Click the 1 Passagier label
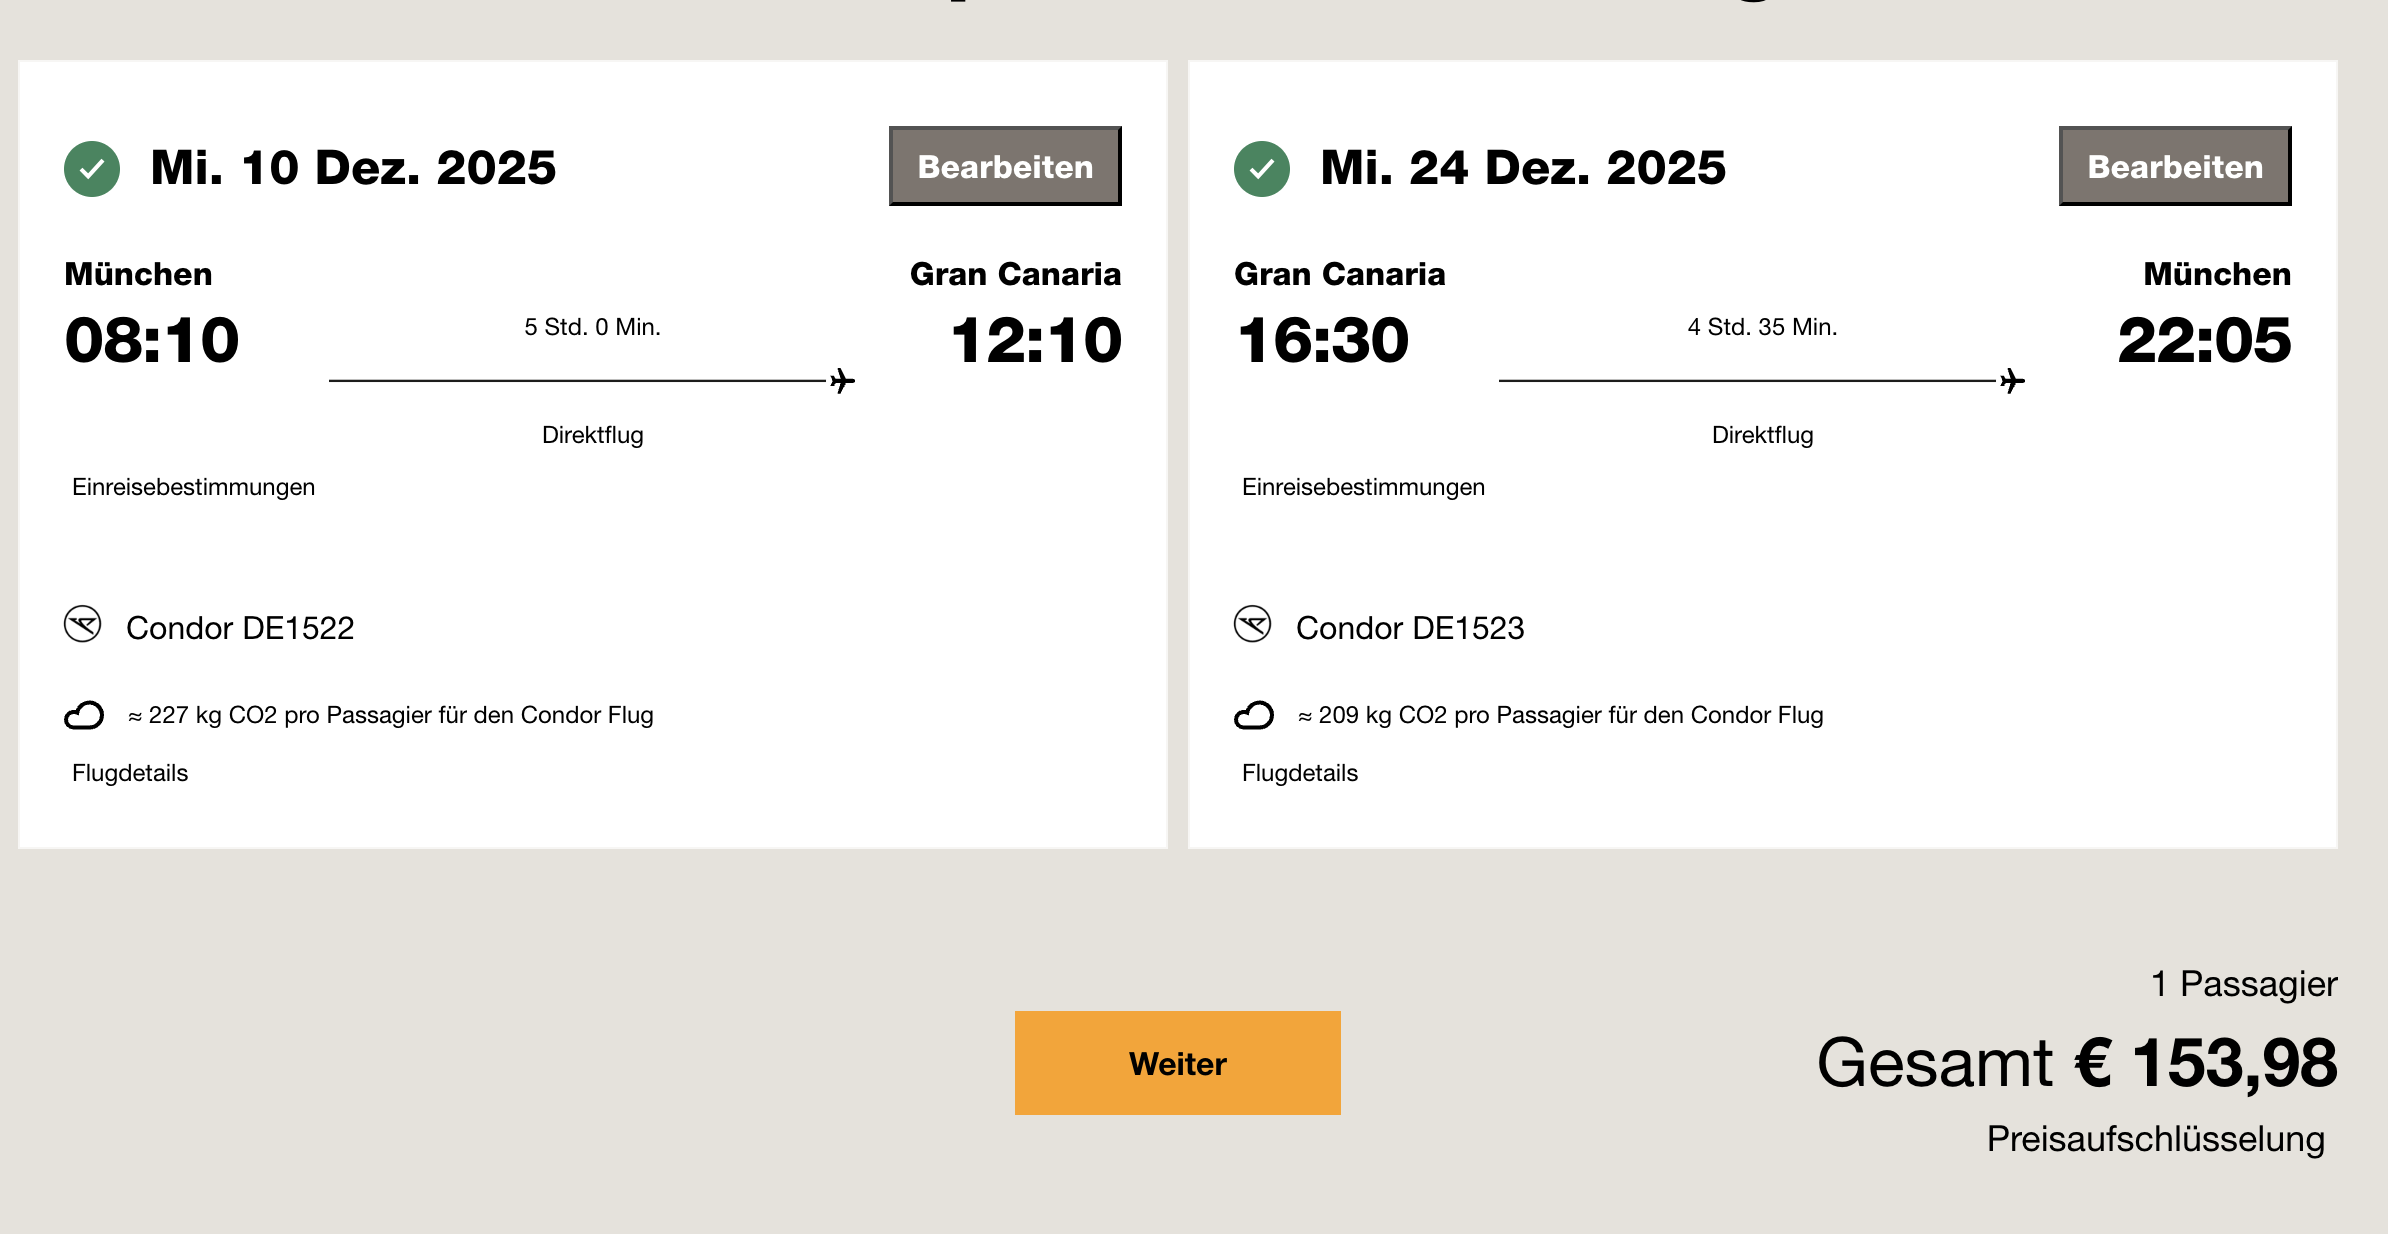2388x1234 pixels. [2244, 984]
